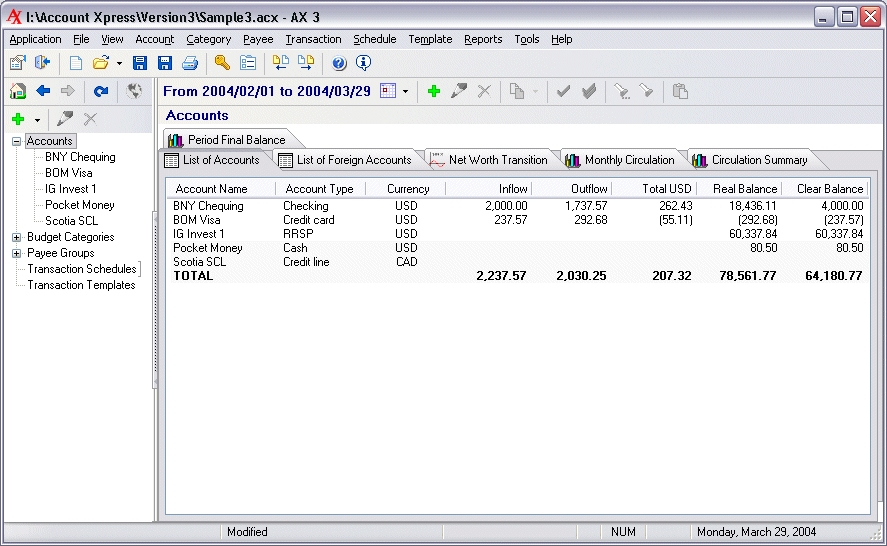Expand the Payee Groups tree node
This screenshot has width=887, height=546.
[x=17, y=253]
